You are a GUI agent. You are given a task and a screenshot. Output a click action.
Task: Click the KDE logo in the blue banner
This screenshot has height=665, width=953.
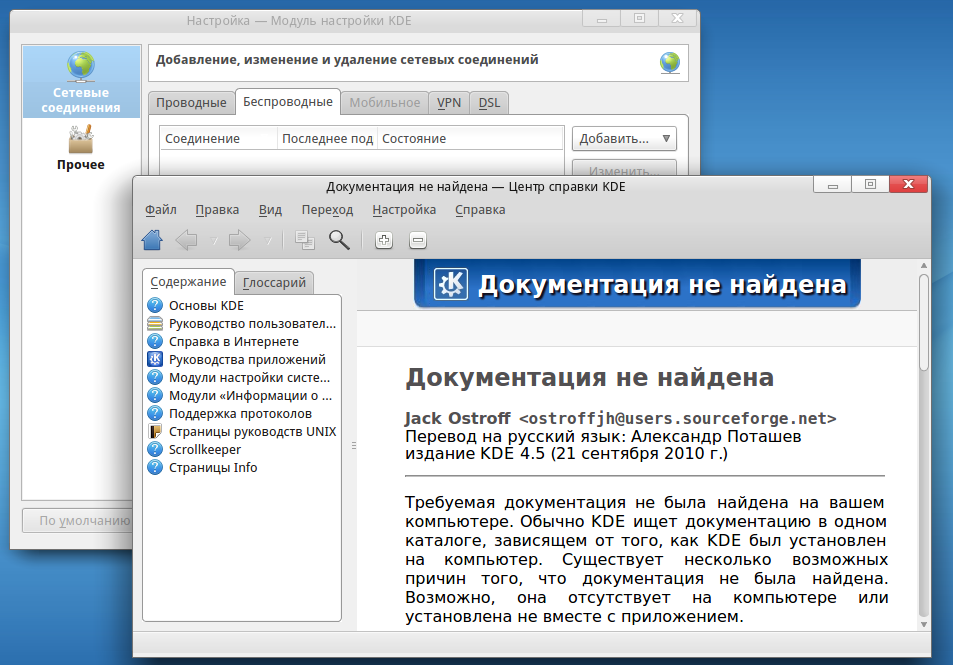451,284
